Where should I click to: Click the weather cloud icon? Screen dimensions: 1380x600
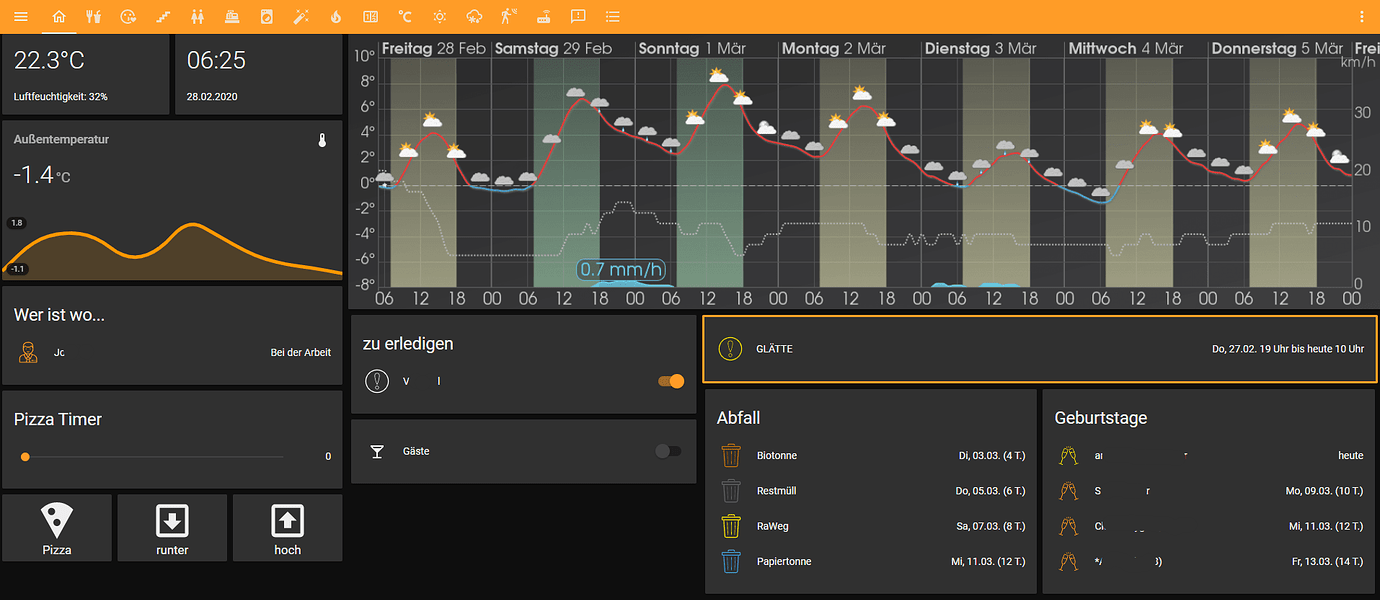pyautogui.click(x=472, y=16)
